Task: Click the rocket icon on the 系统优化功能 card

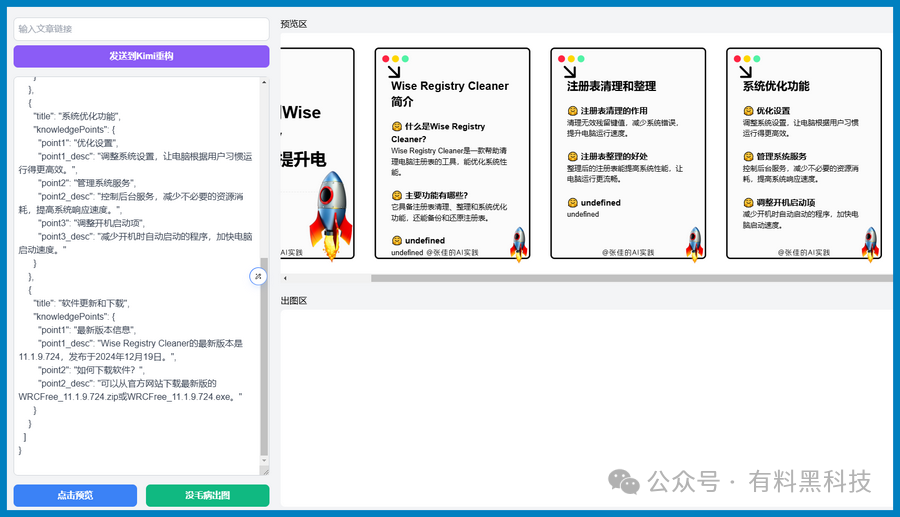Action: click(870, 244)
